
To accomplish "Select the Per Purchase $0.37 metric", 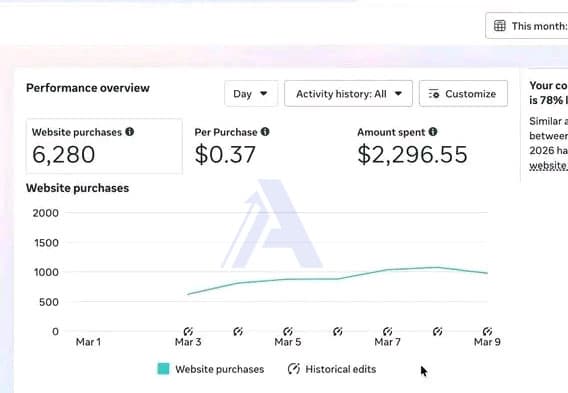I will 232,146.
